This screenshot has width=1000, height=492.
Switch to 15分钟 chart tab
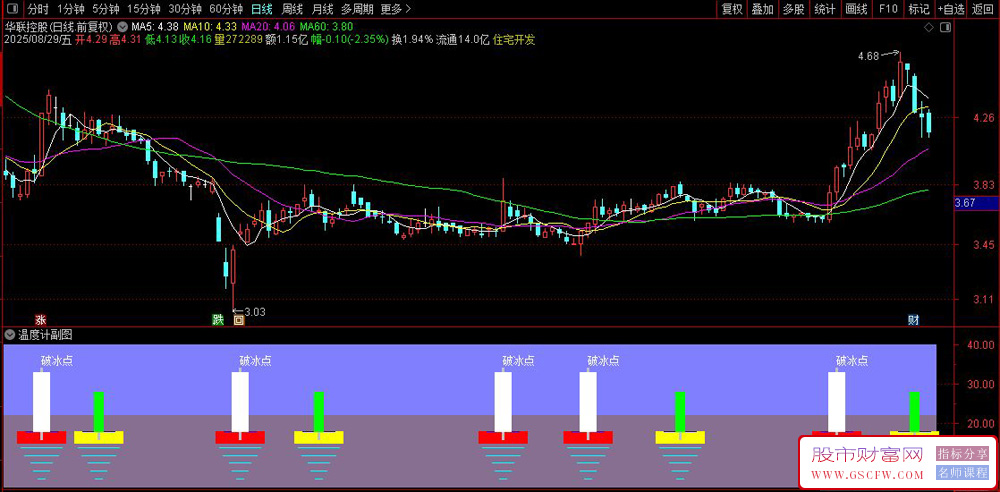143,9
